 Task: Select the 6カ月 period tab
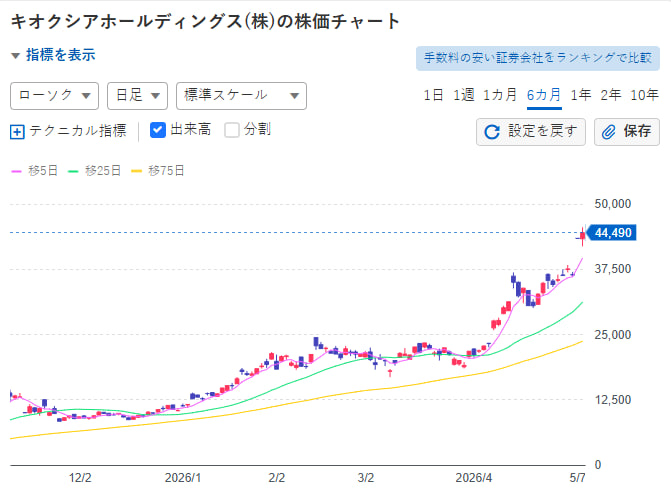pyautogui.click(x=544, y=95)
